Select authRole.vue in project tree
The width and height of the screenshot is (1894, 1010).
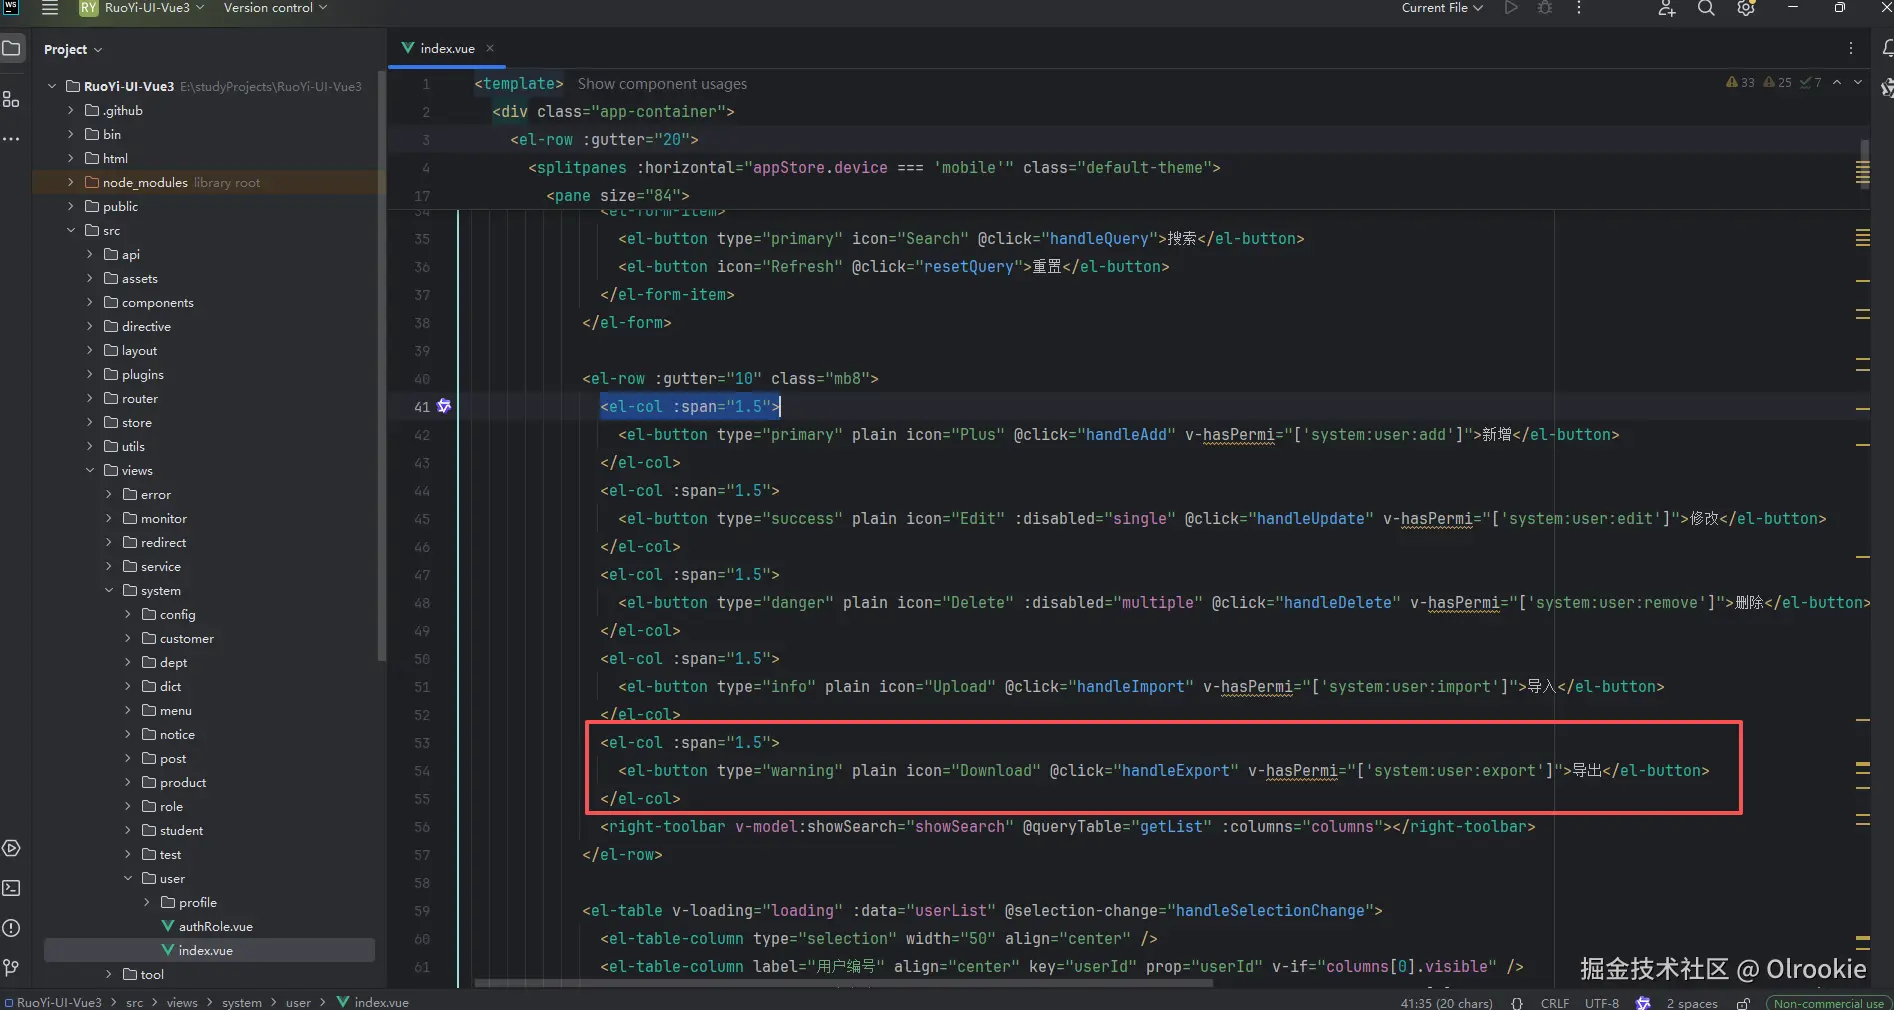click(x=215, y=926)
